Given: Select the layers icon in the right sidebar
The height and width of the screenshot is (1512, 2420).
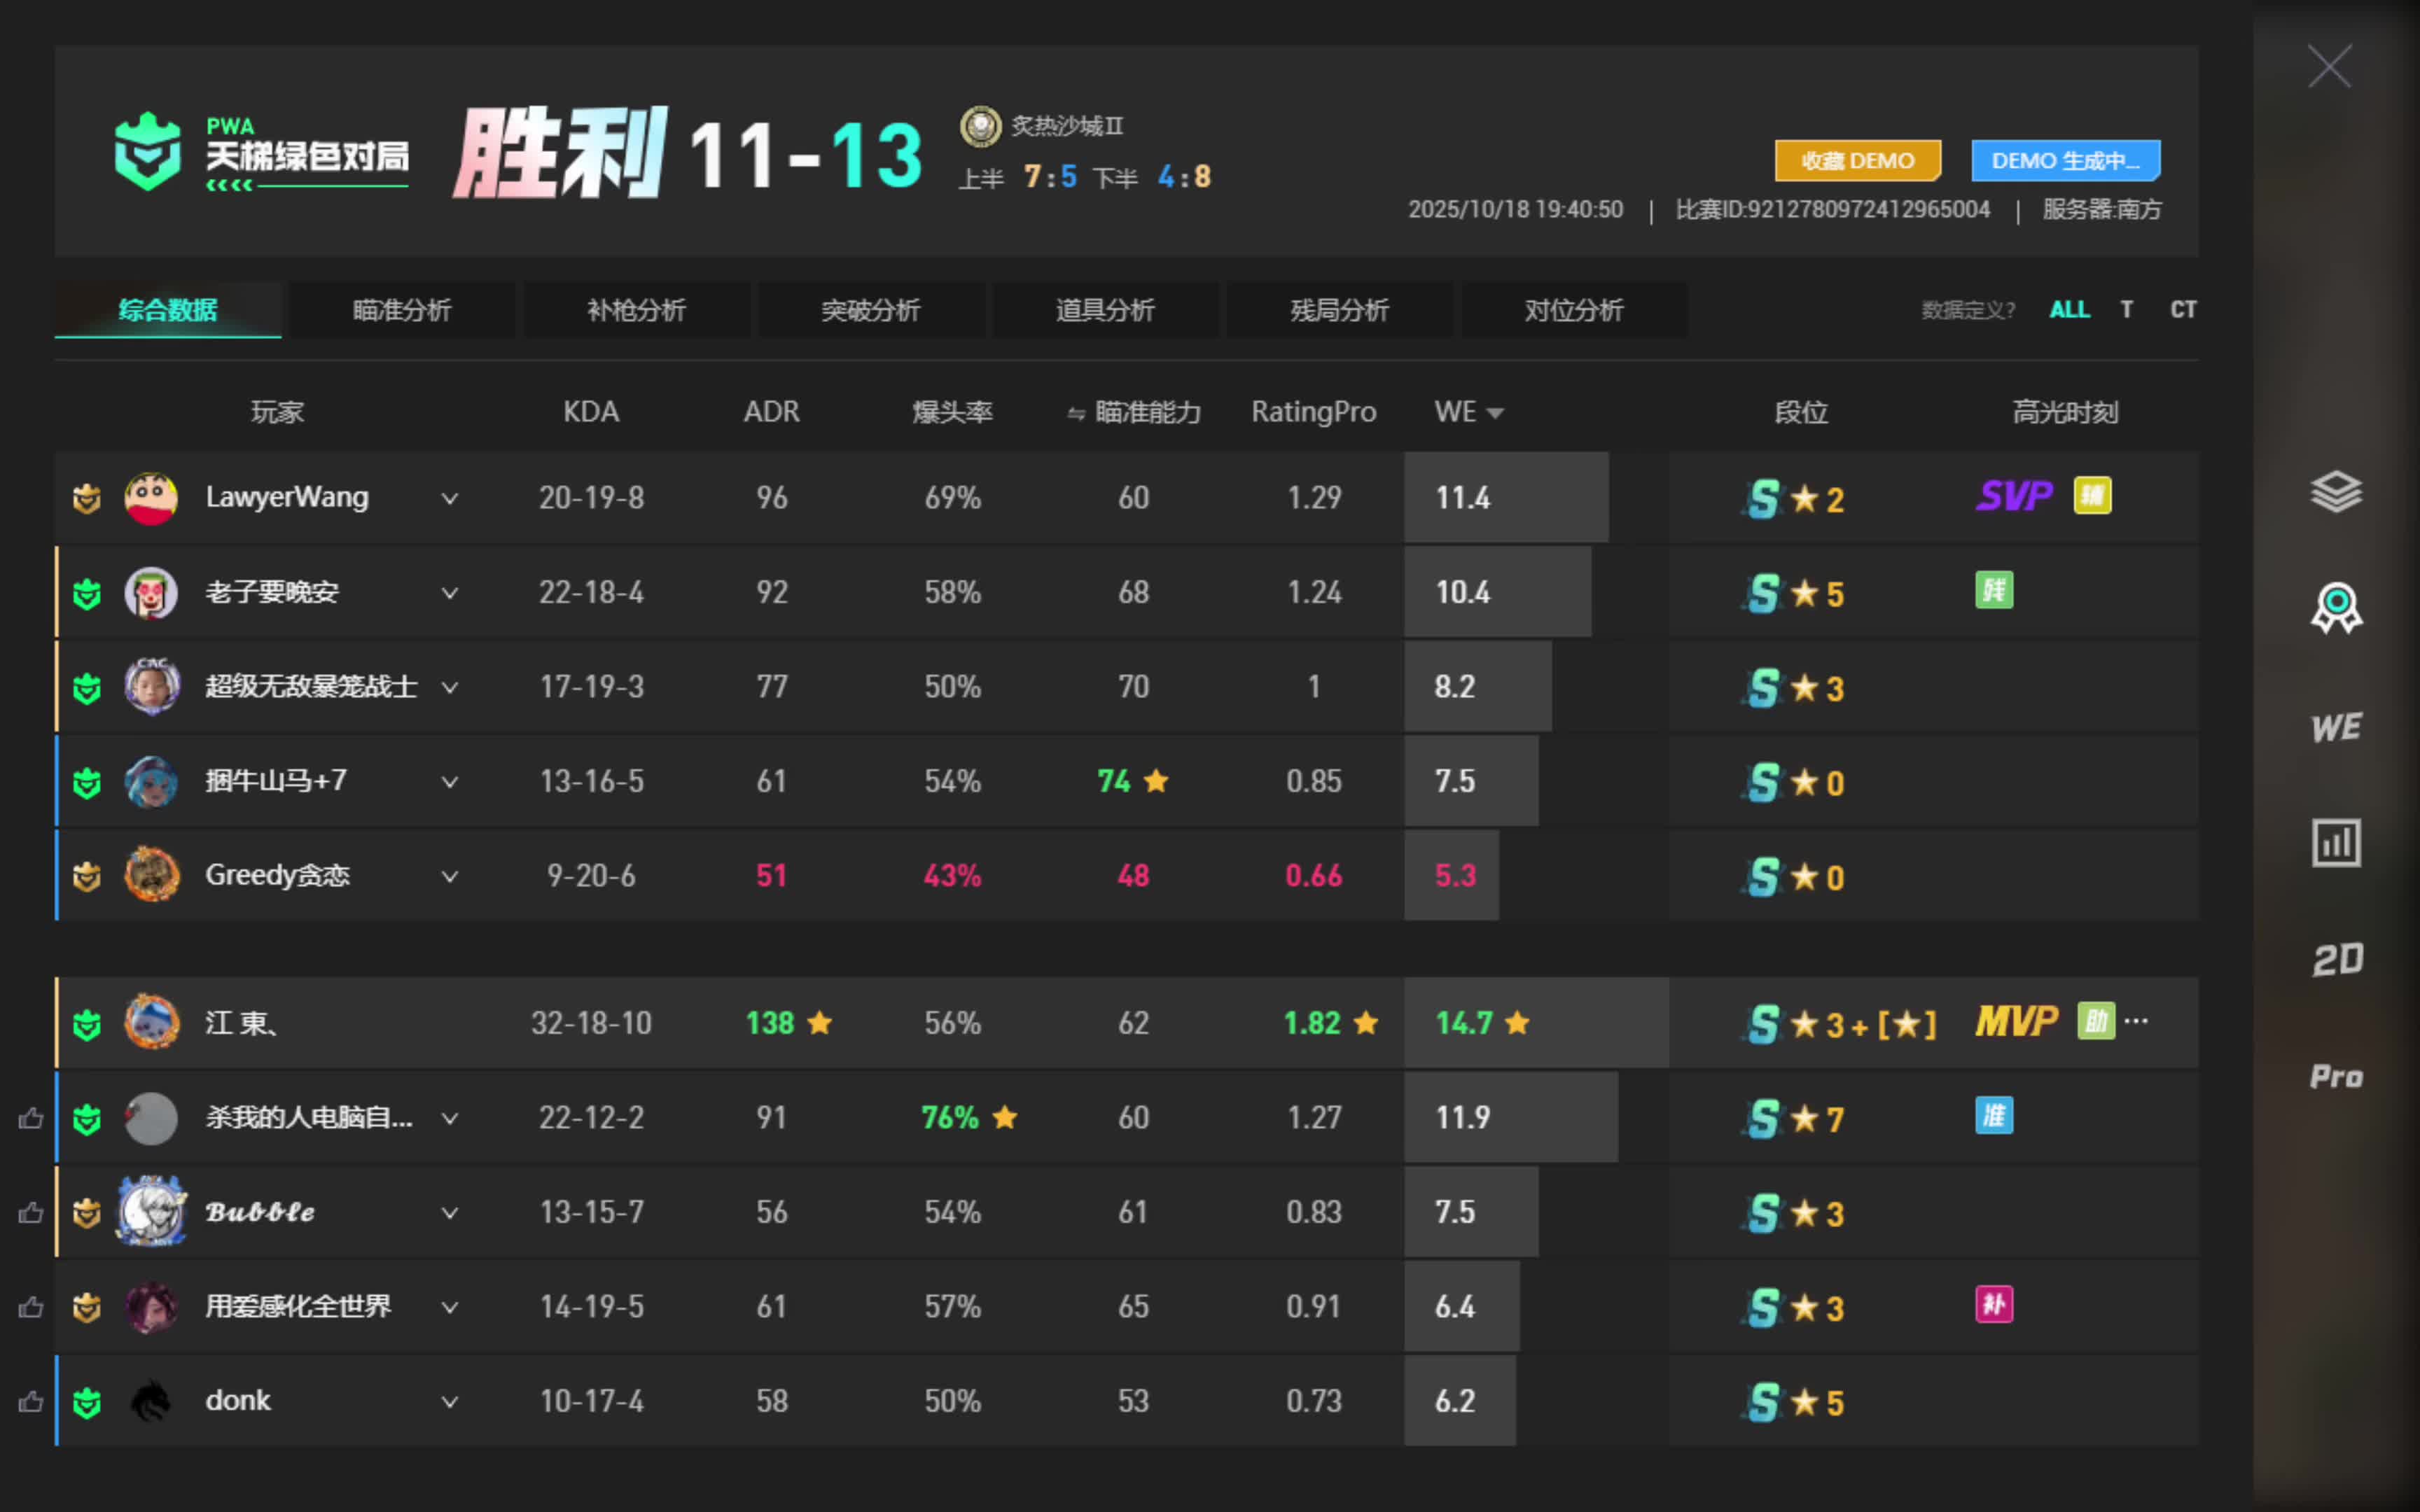Looking at the screenshot, I should point(2337,489).
